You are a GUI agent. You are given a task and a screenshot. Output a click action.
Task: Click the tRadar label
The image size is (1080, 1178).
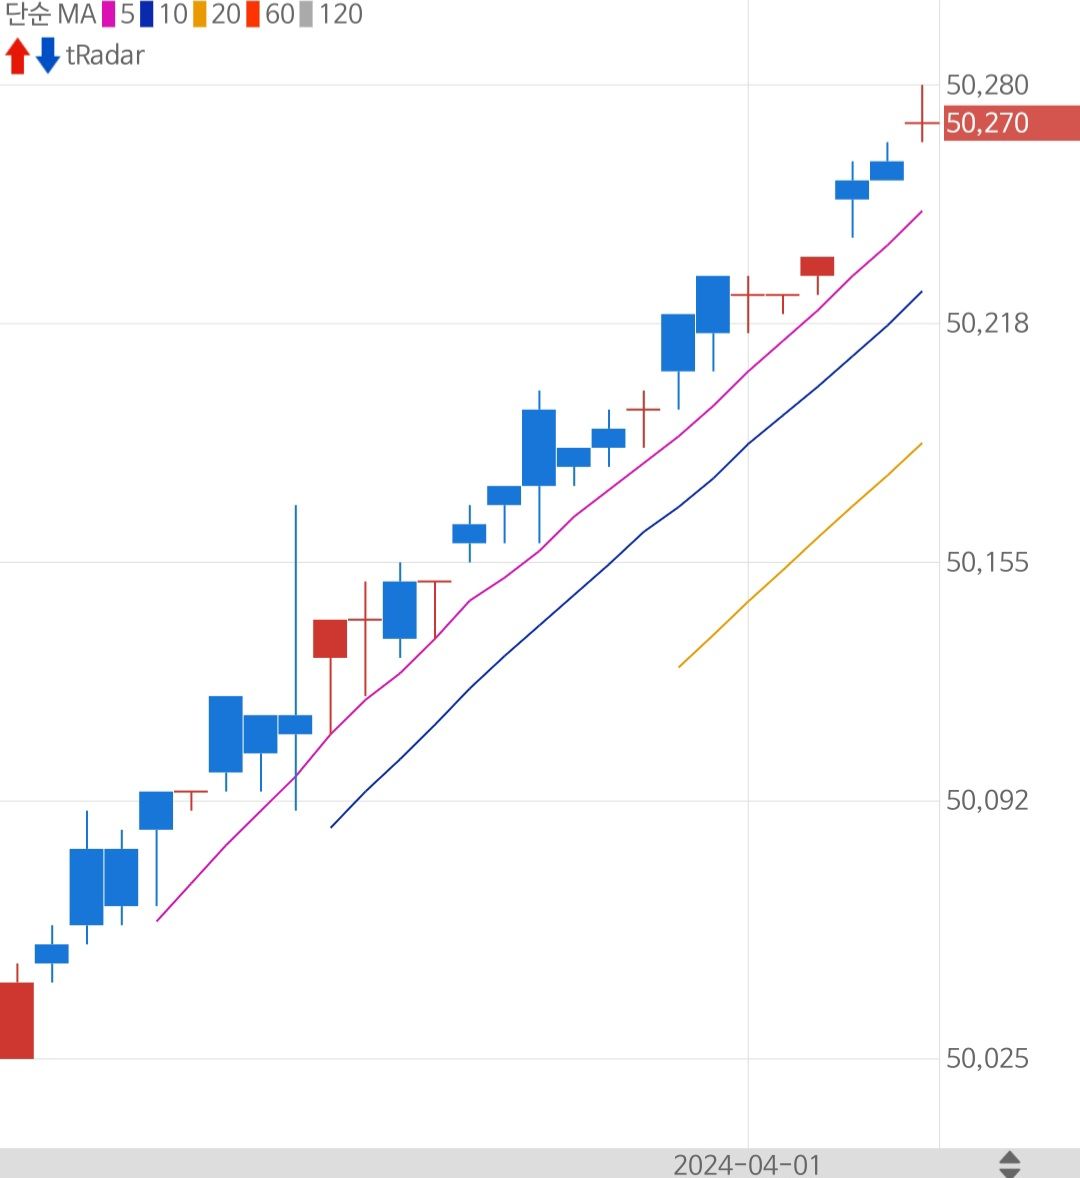[x=105, y=56]
